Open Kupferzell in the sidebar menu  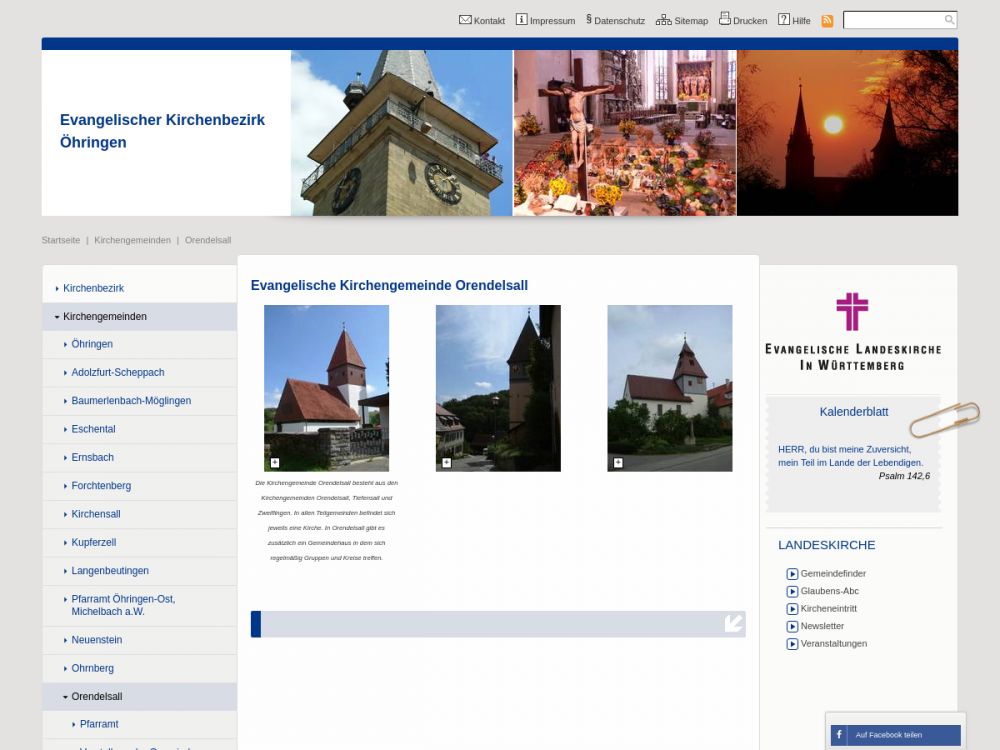[93, 542]
